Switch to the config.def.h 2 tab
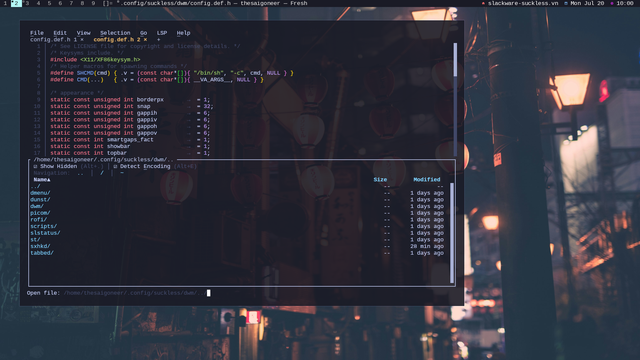The width and height of the screenshot is (640, 360). coord(117,40)
